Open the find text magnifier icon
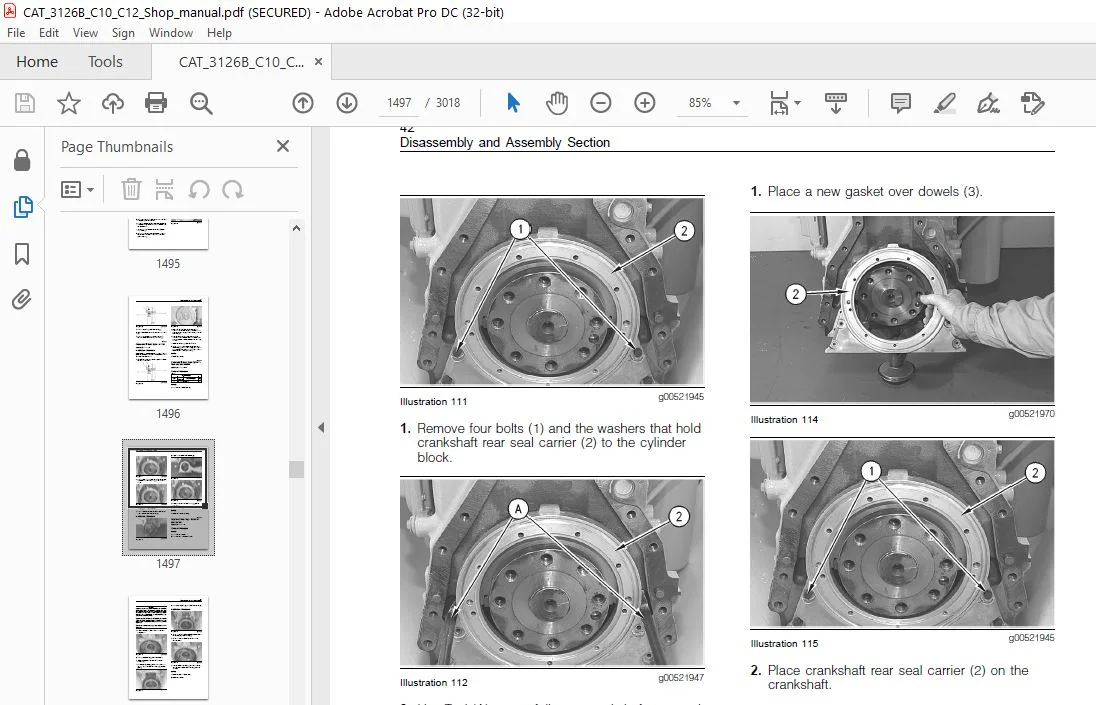 201,103
